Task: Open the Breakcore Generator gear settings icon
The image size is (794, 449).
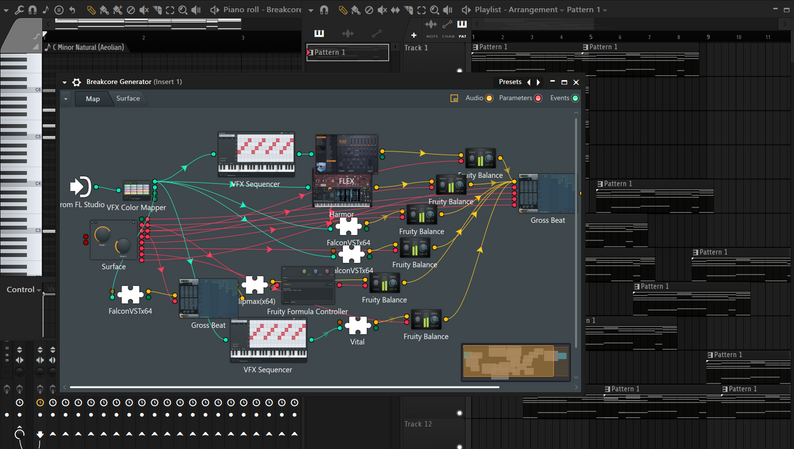Action: (x=76, y=82)
